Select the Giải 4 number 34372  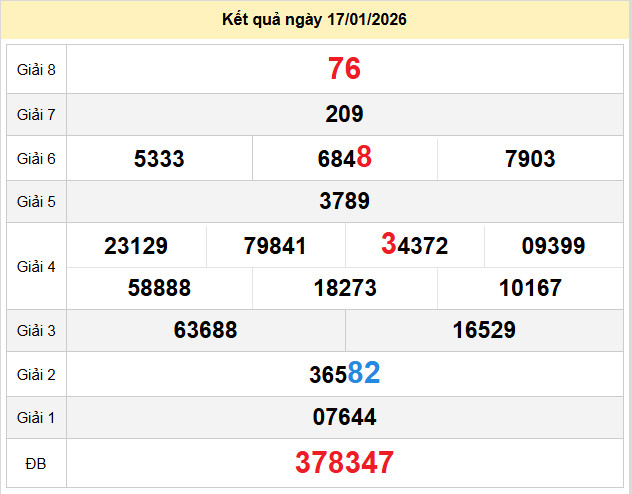coord(414,246)
